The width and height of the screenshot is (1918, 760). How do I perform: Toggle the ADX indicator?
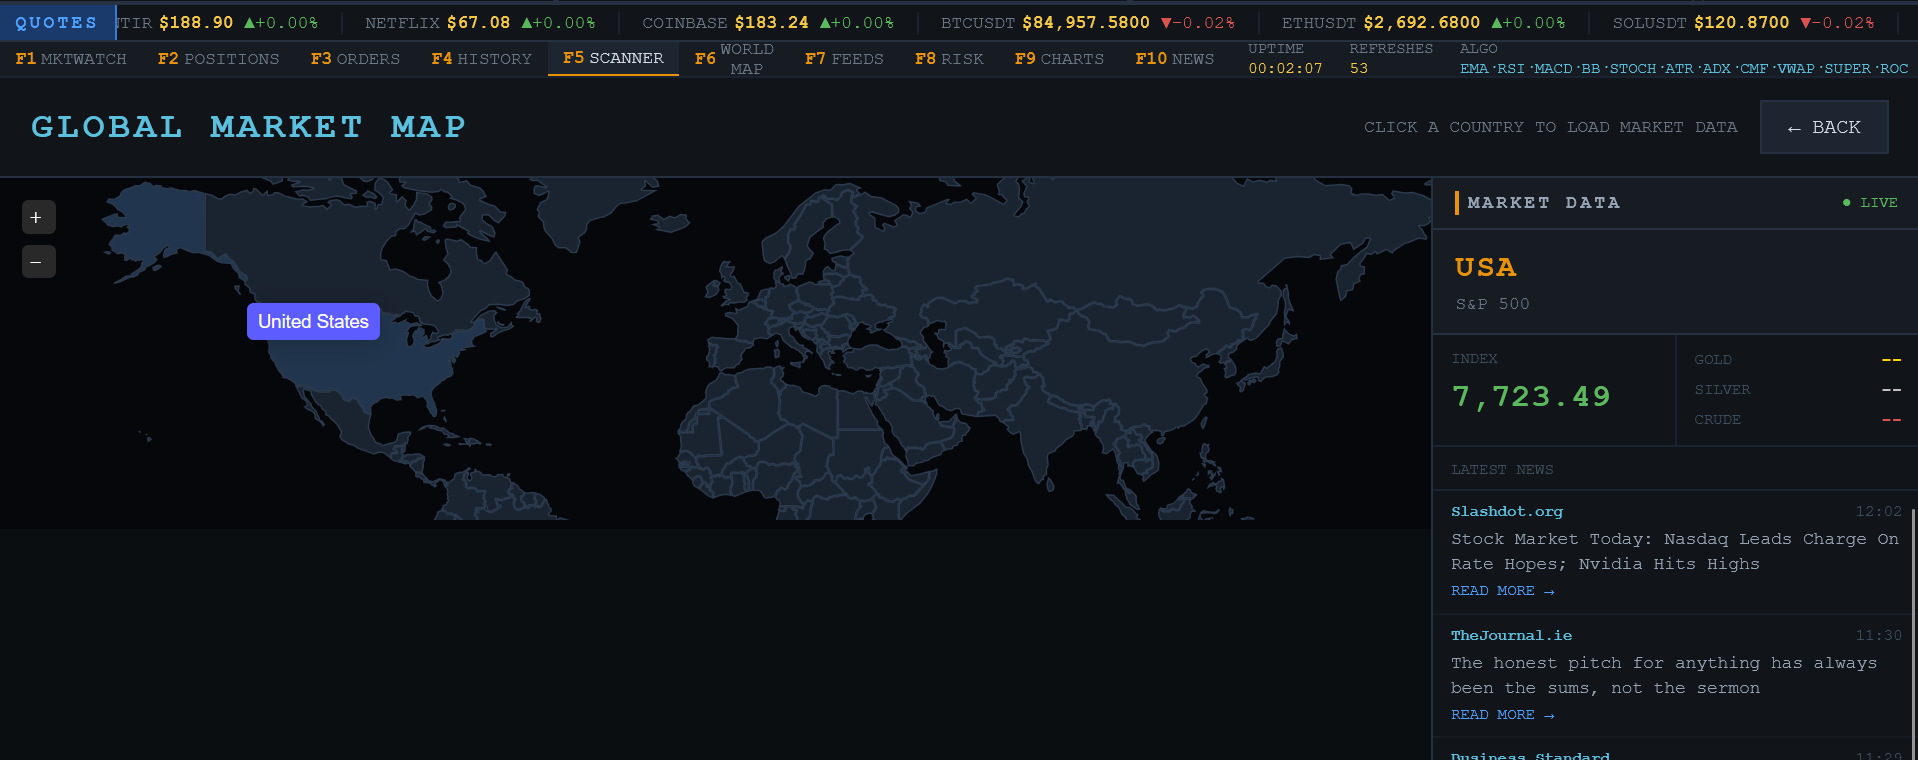[1716, 69]
